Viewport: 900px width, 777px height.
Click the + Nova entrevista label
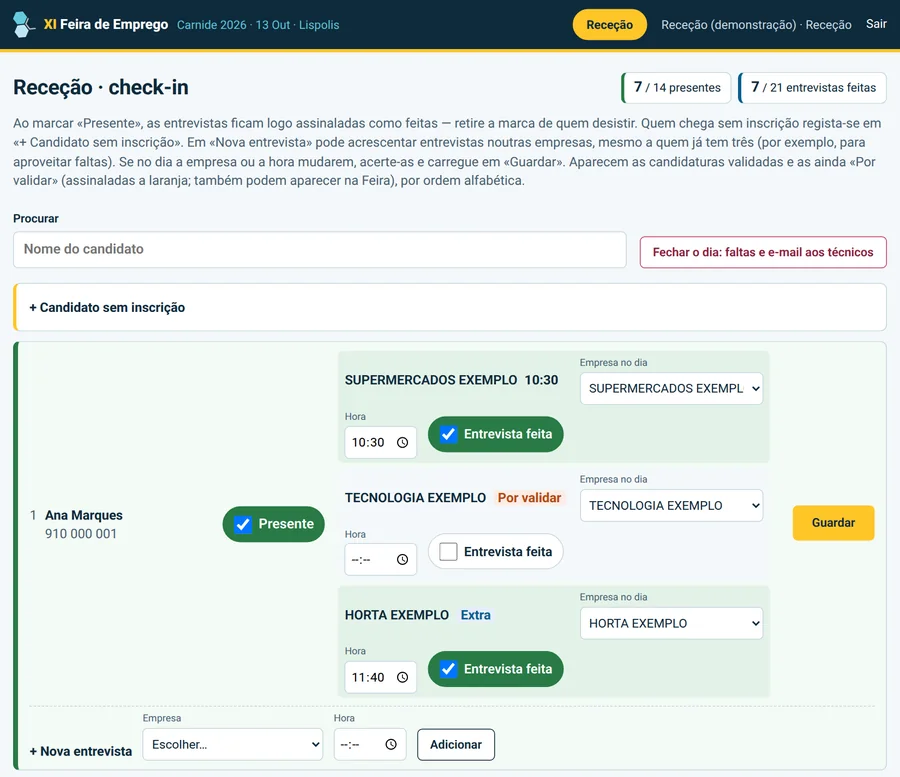[x=80, y=751]
